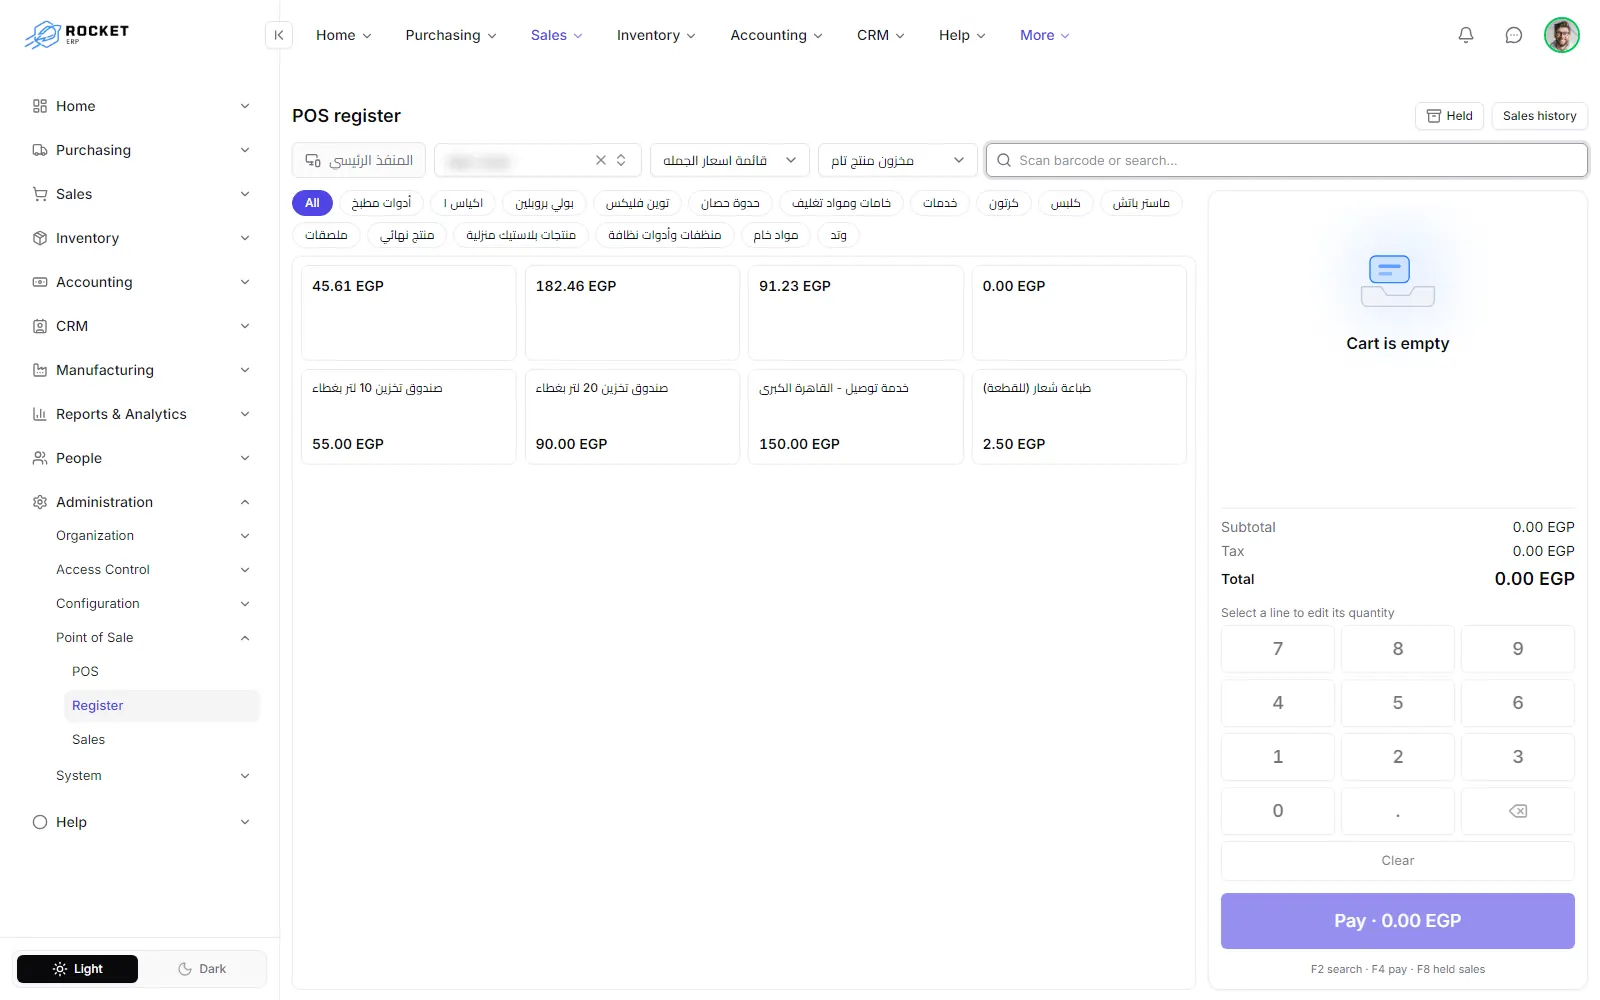This screenshot has width=1600, height=1000.
Task: Filter products by منتج نهائي category
Action: (x=407, y=235)
